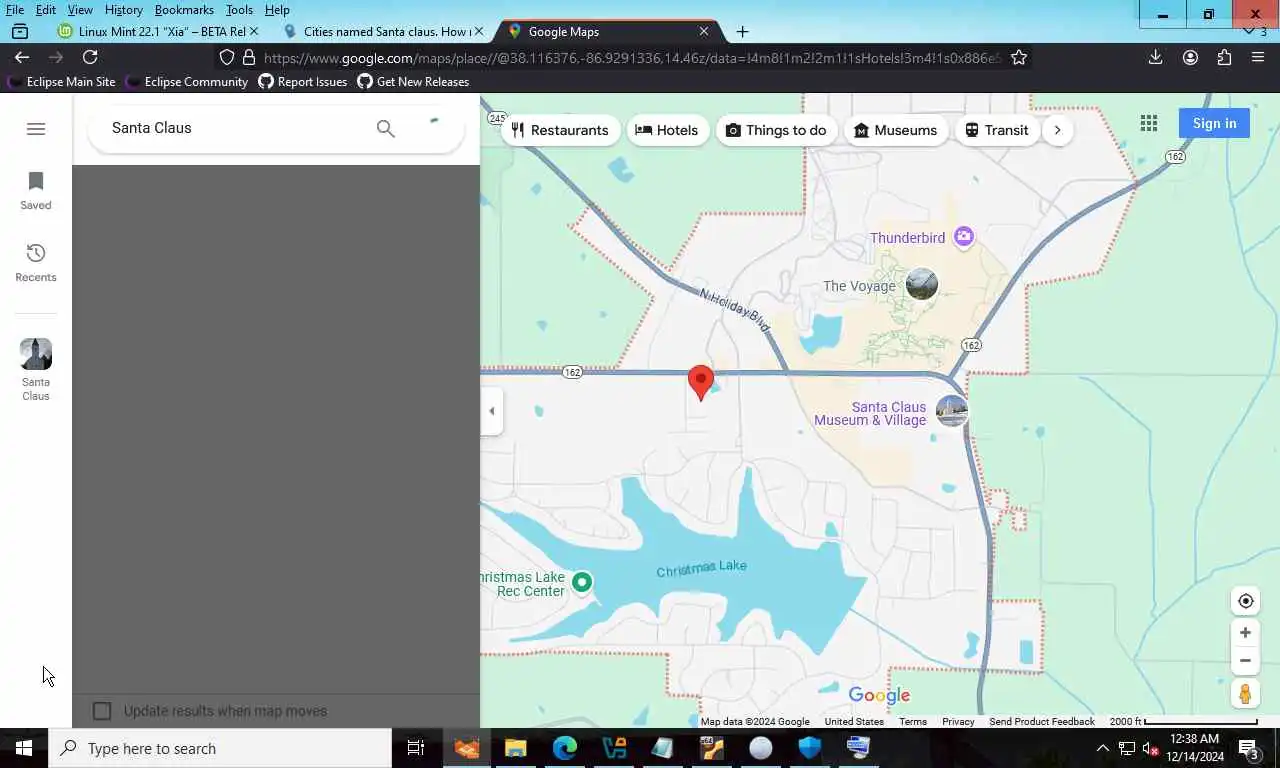This screenshot has height=768, width=1280.
Task: Click the Christmas Lake Rec Center marker
Action: point(582,581)
